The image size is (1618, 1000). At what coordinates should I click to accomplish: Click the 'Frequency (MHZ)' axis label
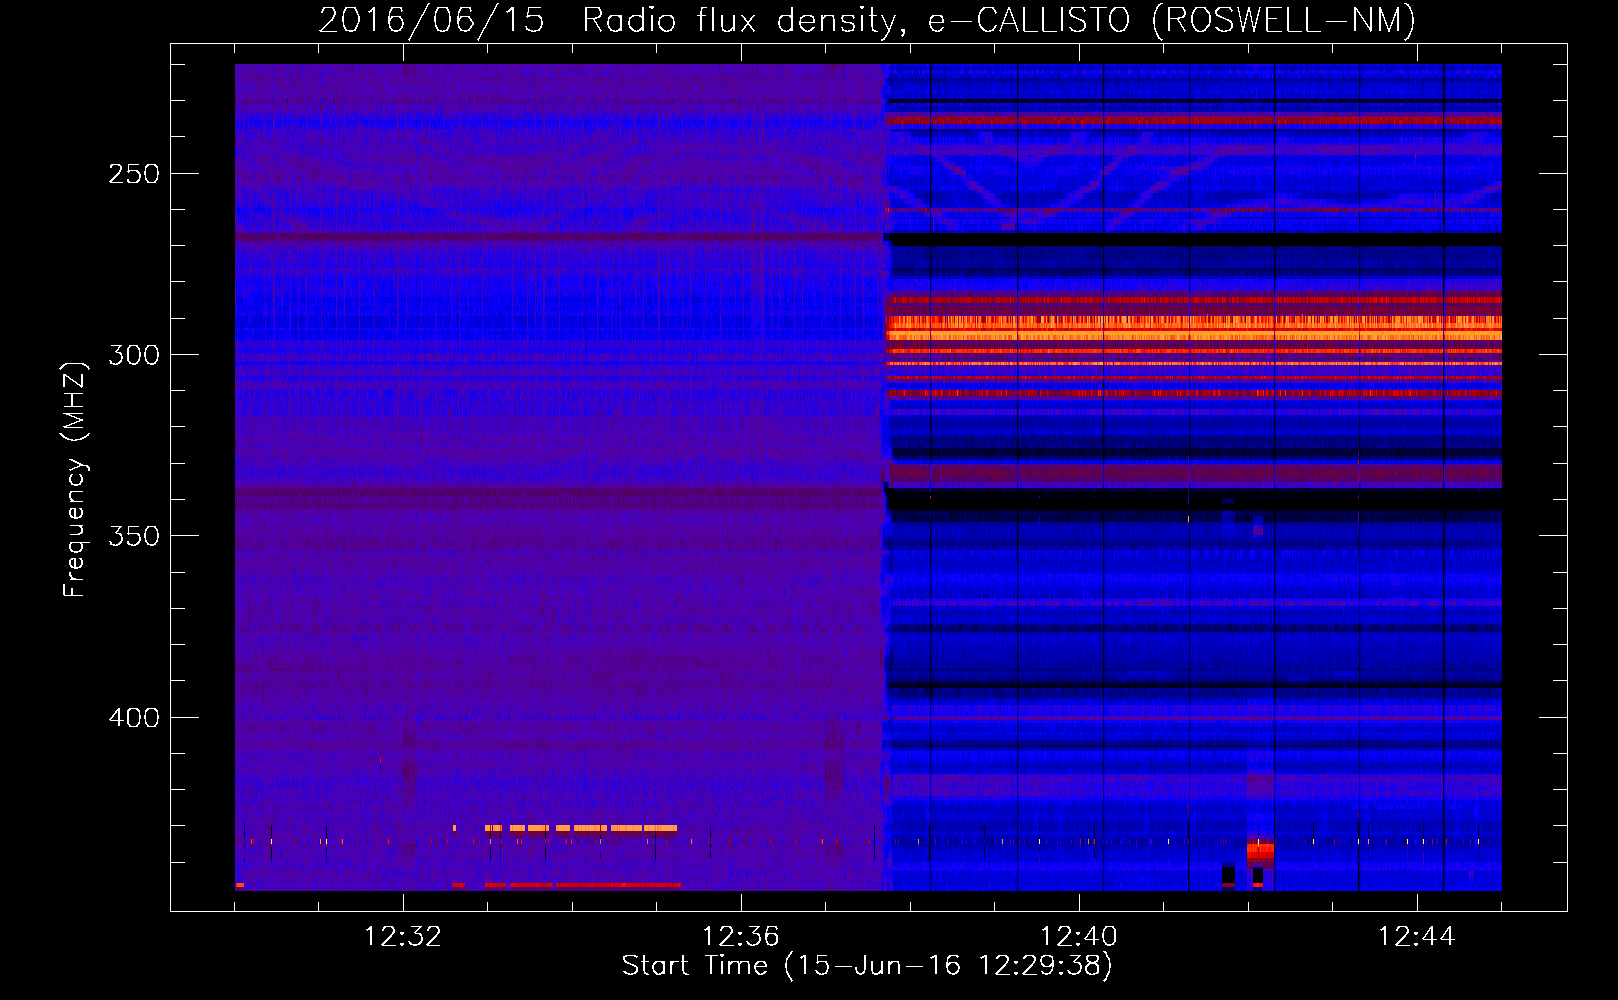point(75,480)
